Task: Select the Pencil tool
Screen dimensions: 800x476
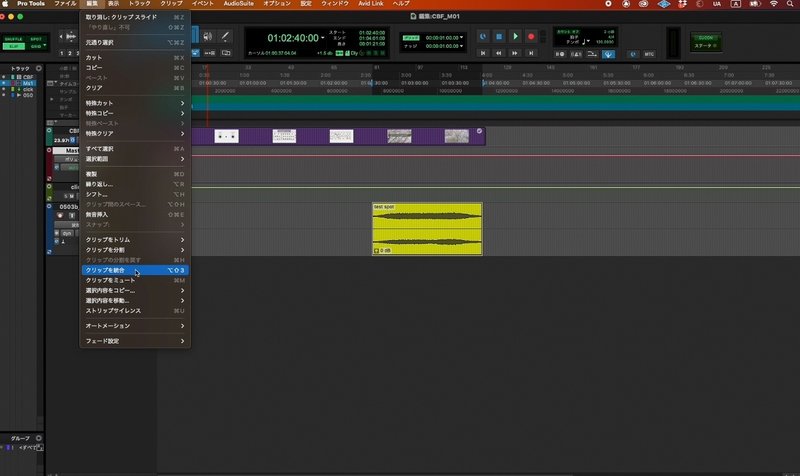Action: [225, 36]
